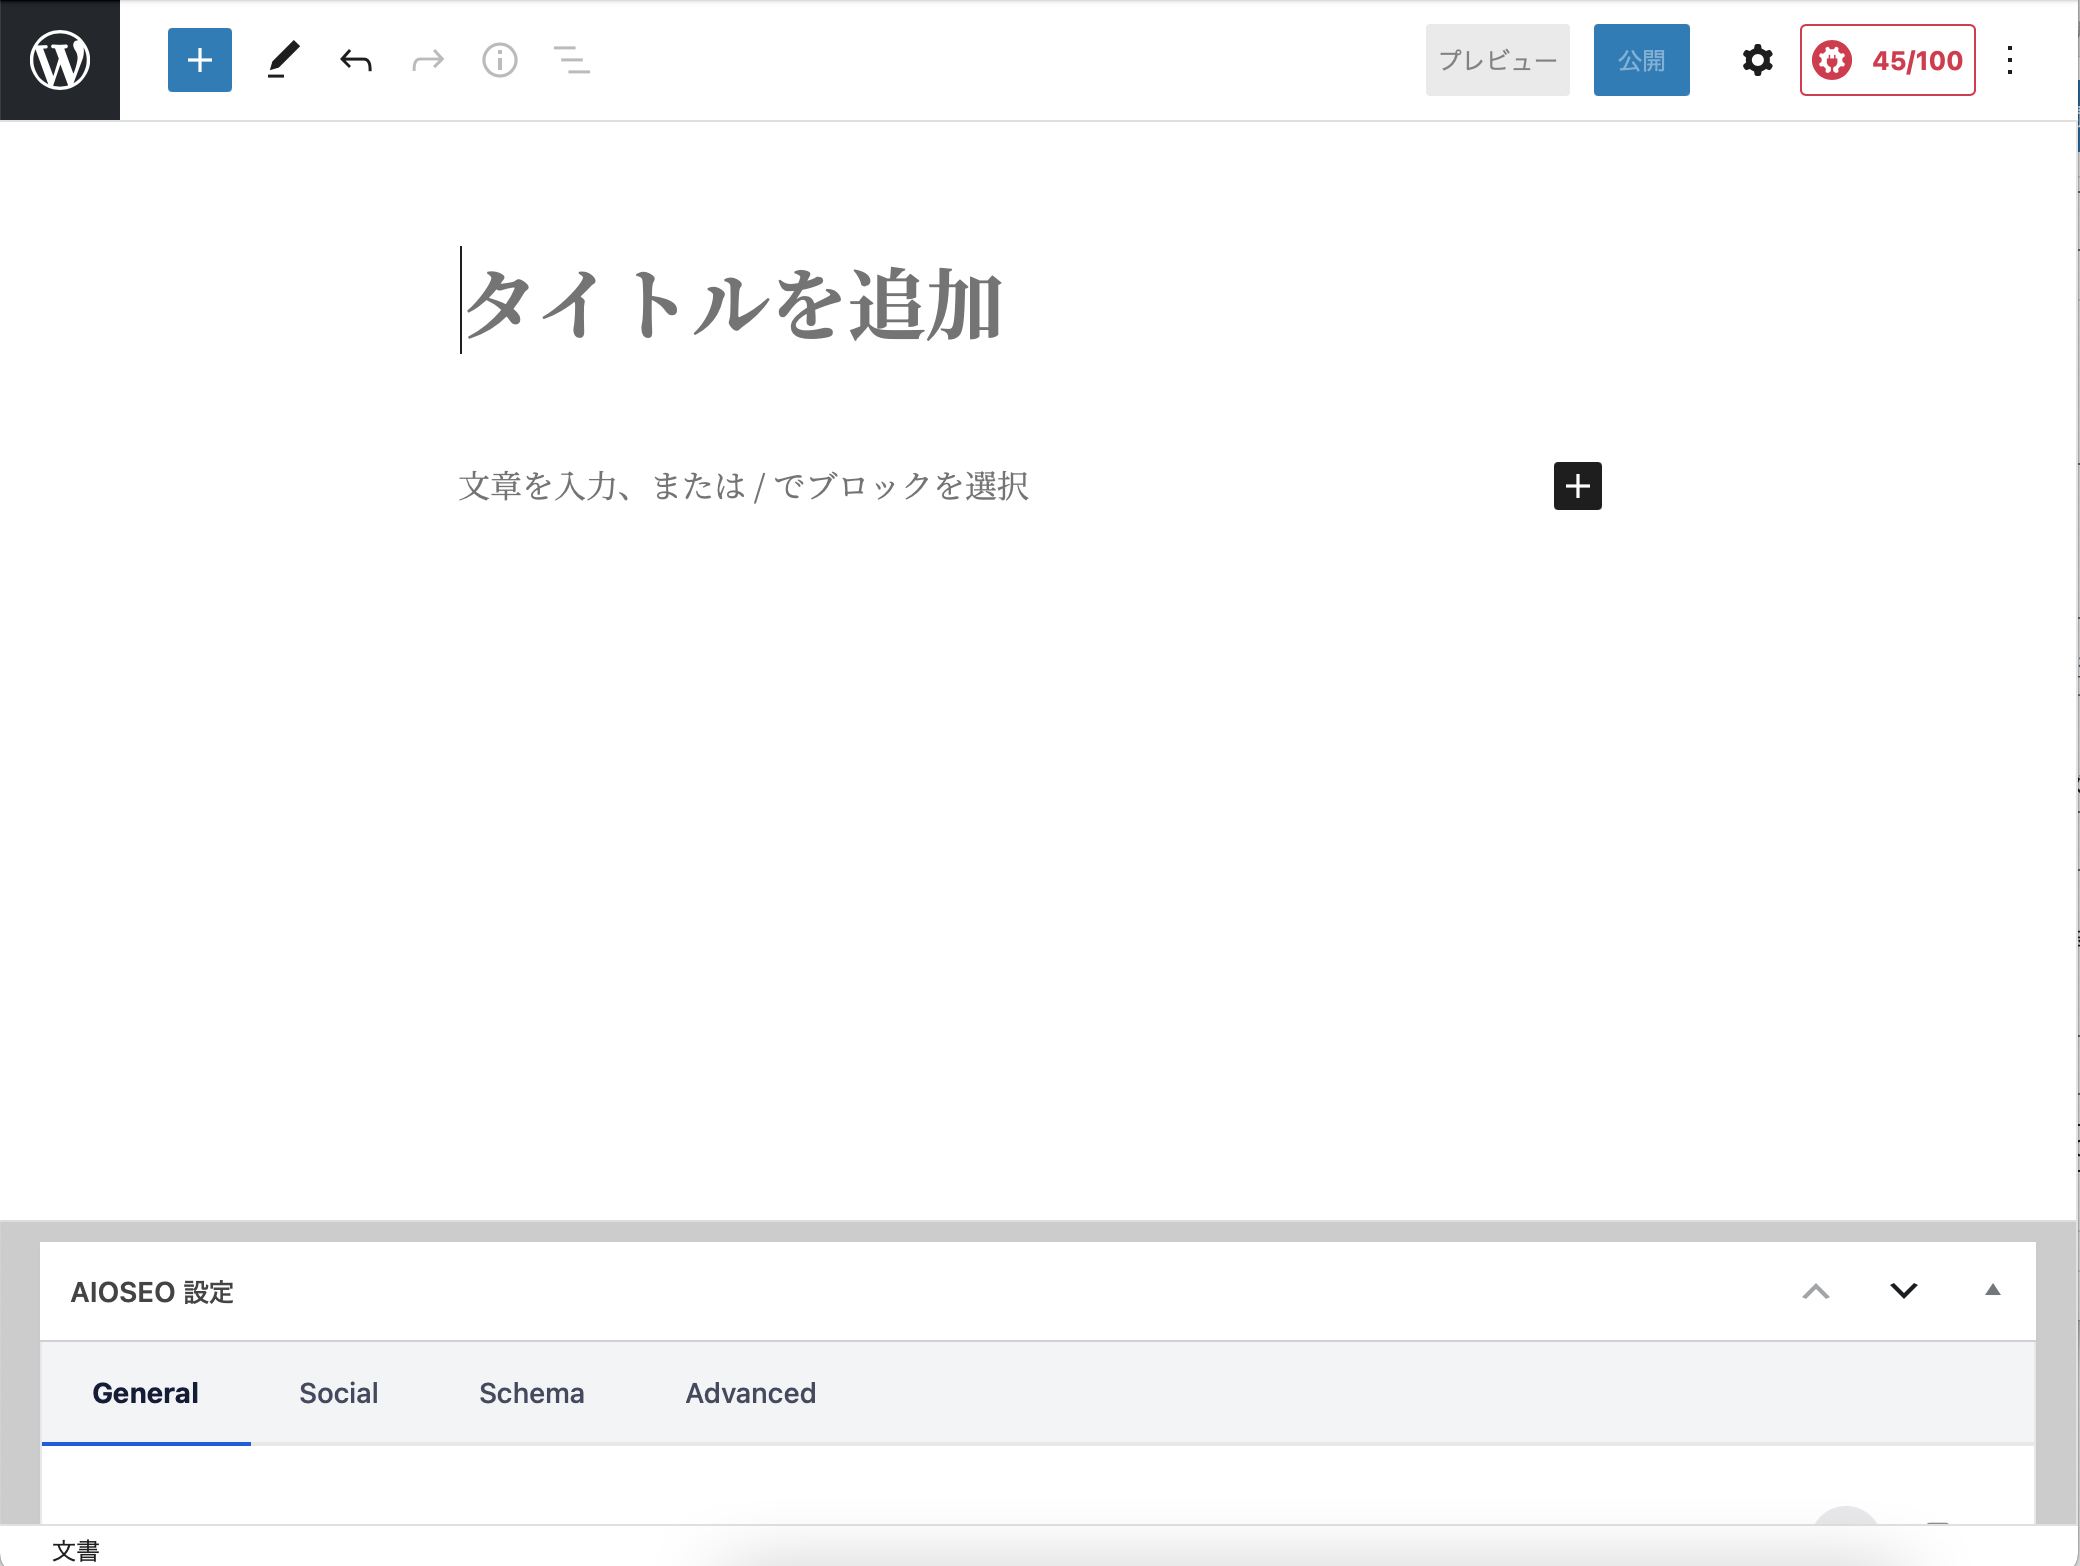The height and width of the screenshot is (1566, 2080).
Task: Collapse the AIOSEO 設定 panel triangle
Action: click(1993, 1290)
